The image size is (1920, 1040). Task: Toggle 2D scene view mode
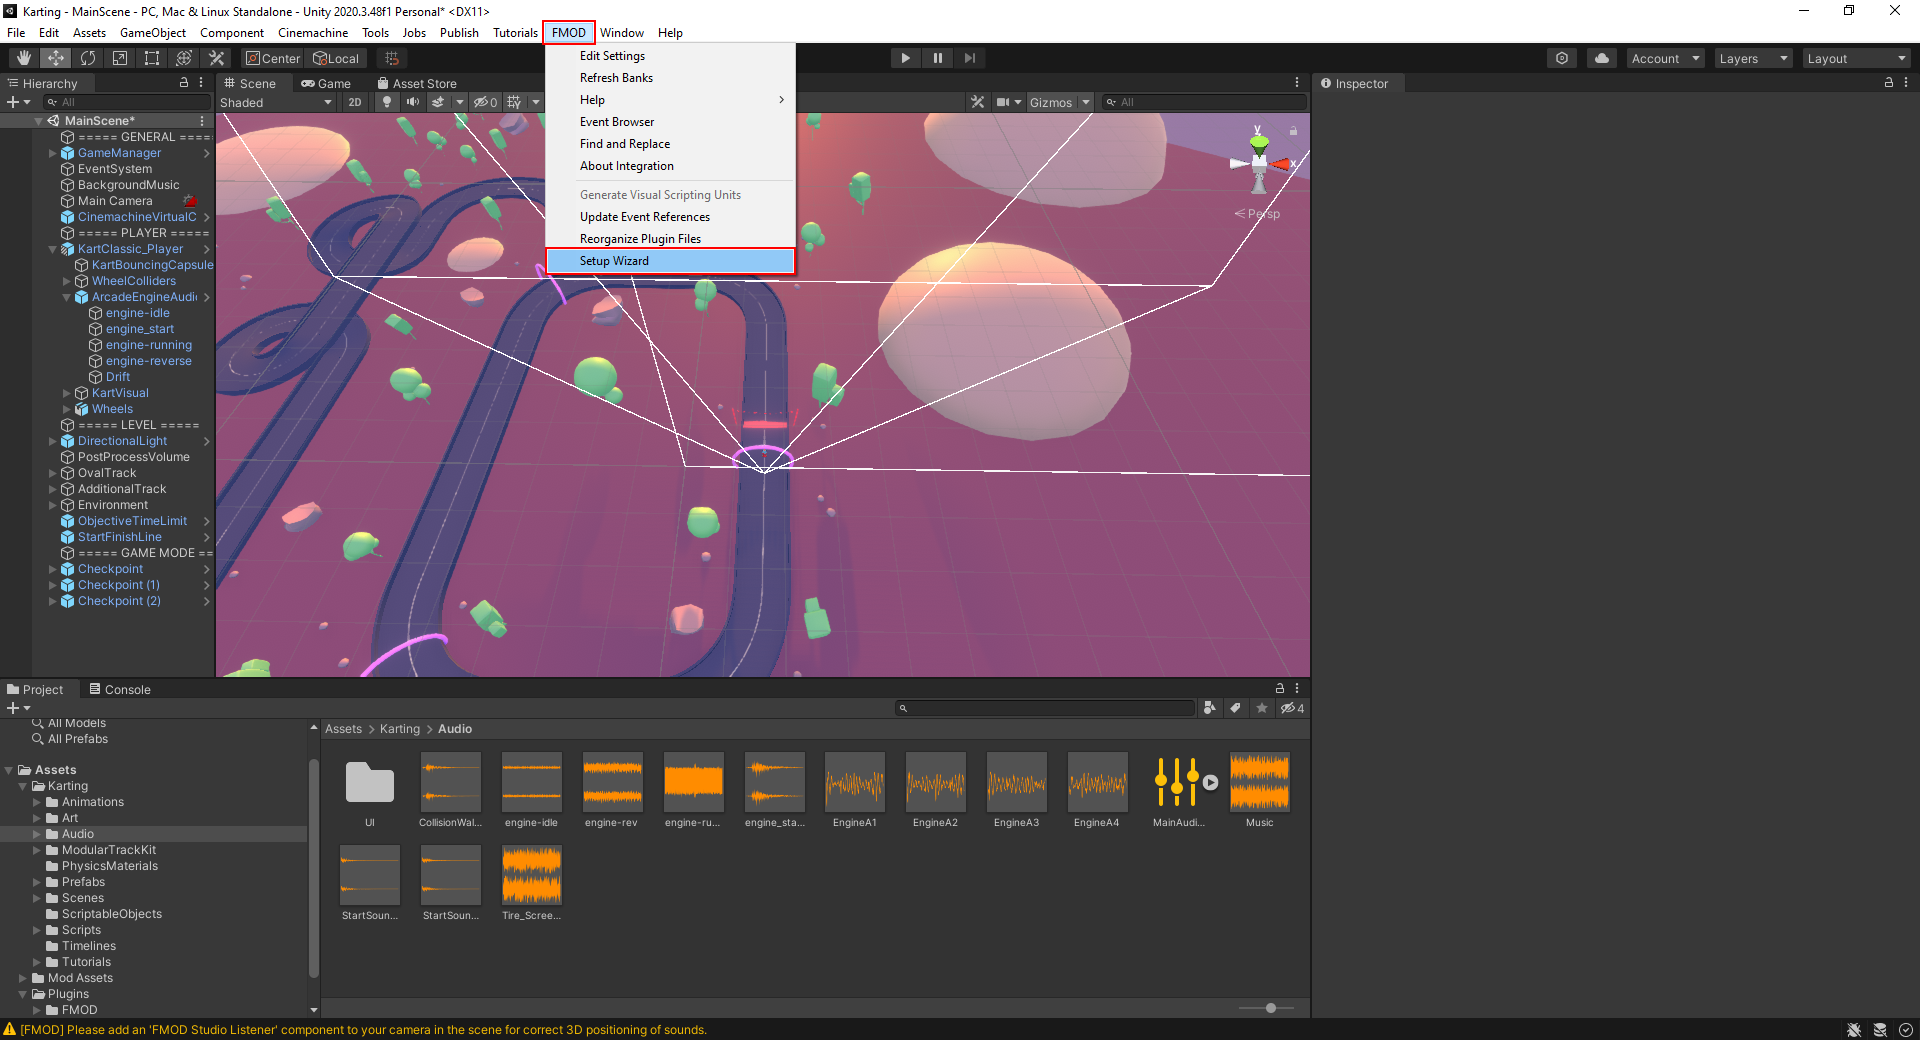[x=355, y=102]
